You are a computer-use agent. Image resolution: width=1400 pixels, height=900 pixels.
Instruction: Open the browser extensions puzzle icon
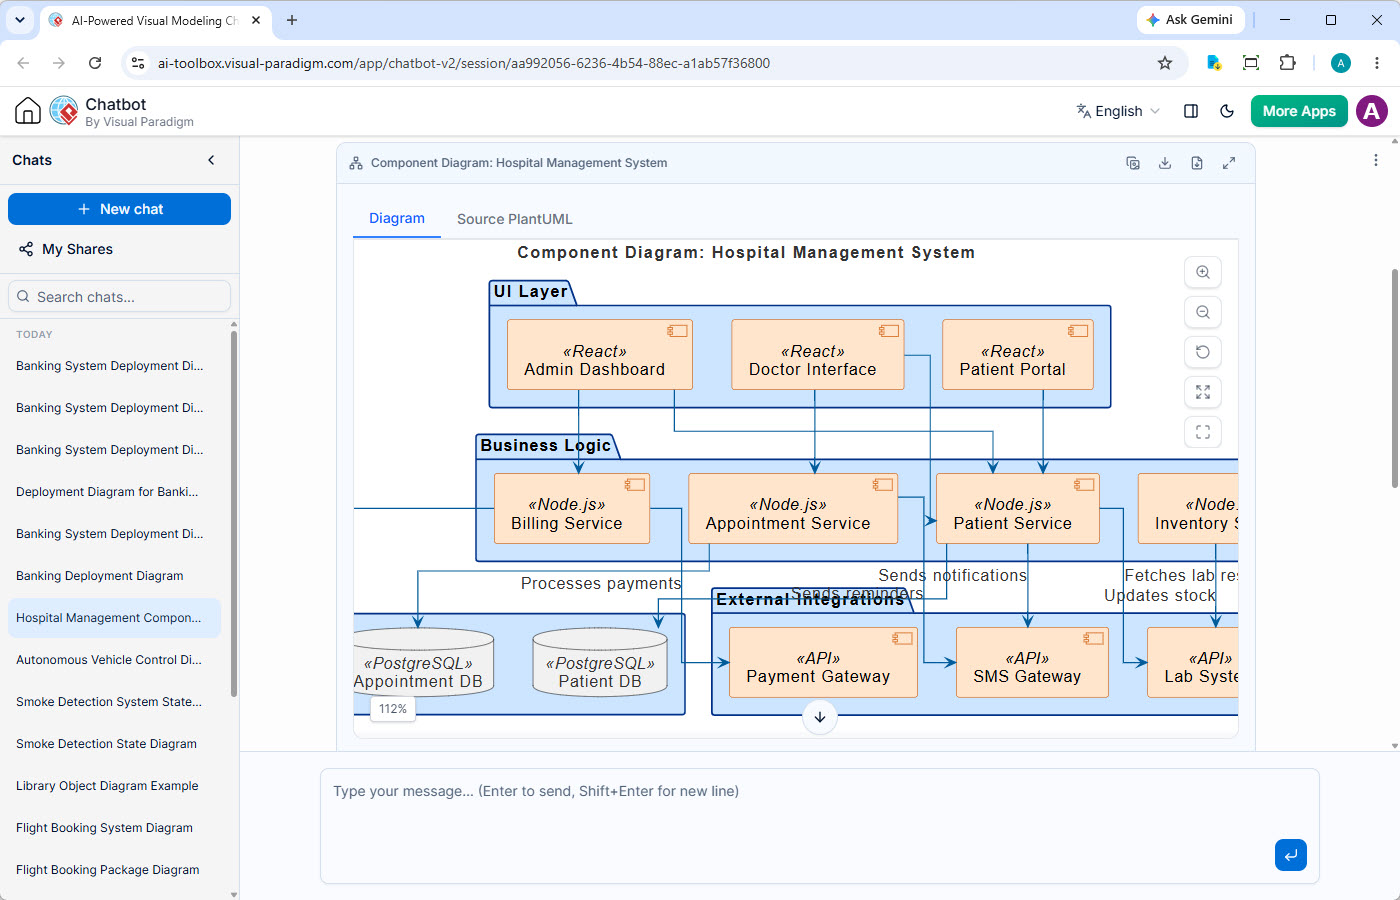[x=1288, y=63]
